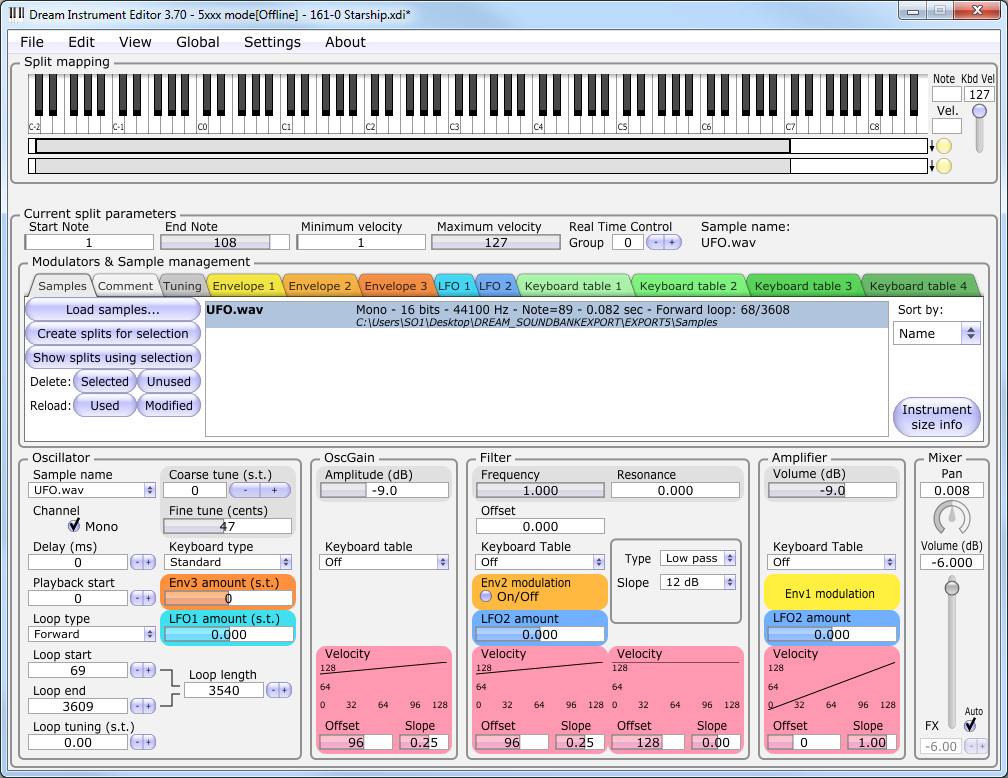Open the File menu
This screenshot has width=1008, height=778.
tap(32, 42)
